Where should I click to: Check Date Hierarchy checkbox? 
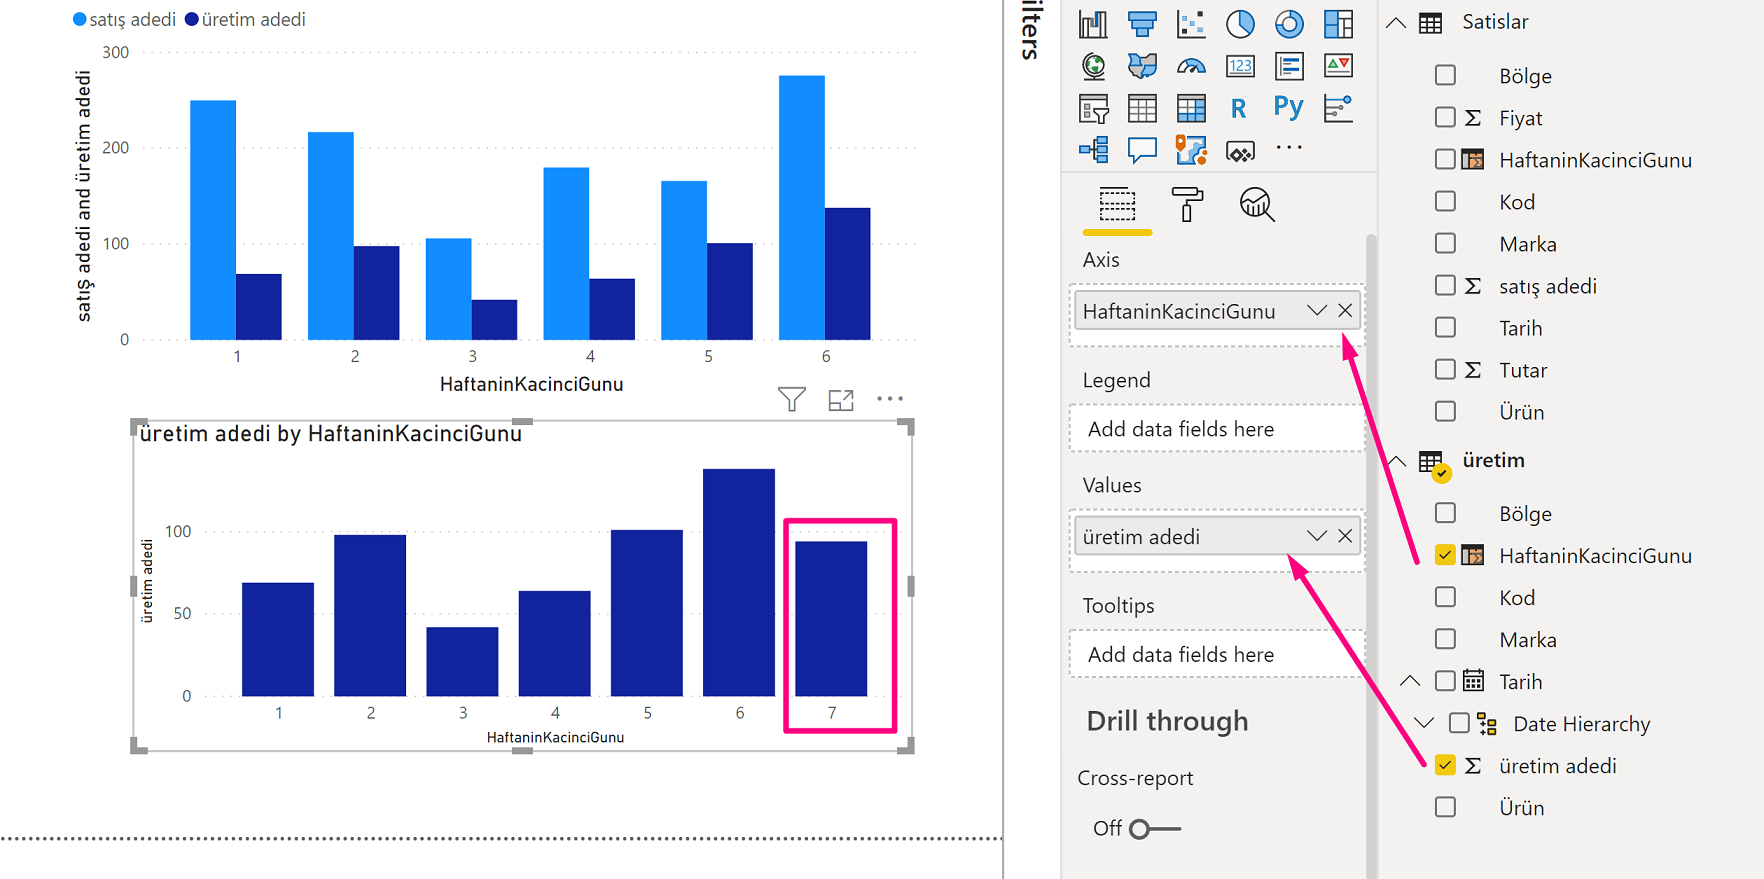point(1459,723)
